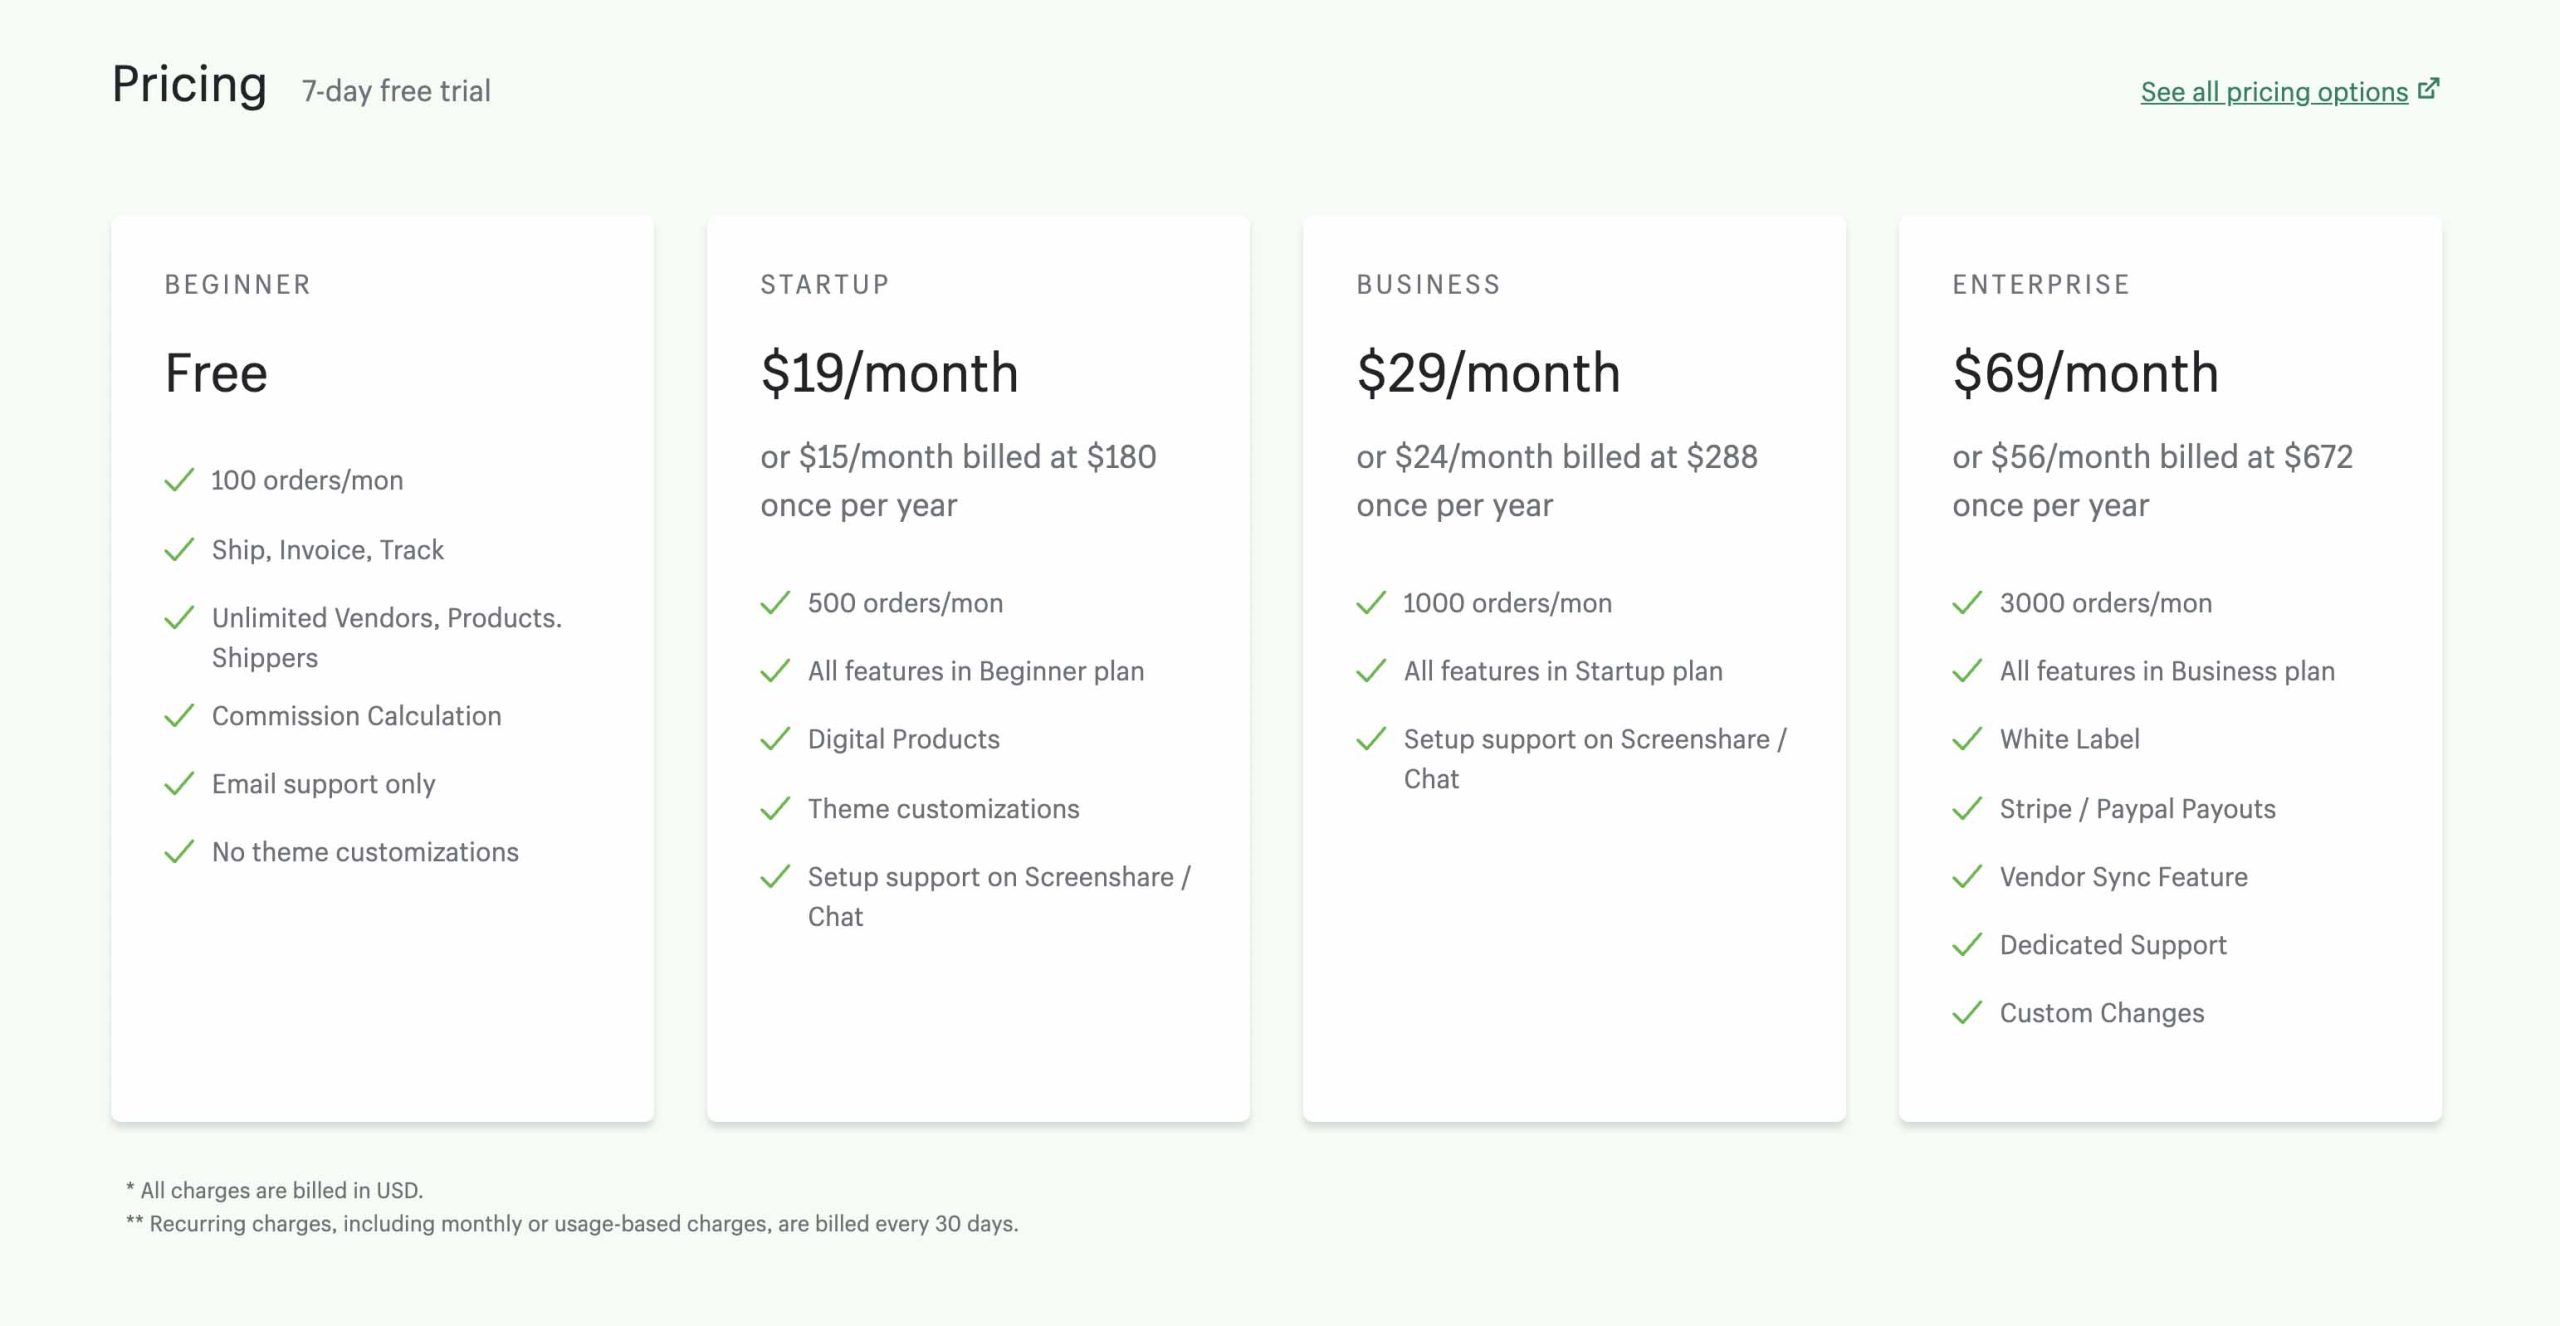Click the checkmark beside Vendor Sync Feature
Screen dimensions: 2560x1326
click(1967, 877)
